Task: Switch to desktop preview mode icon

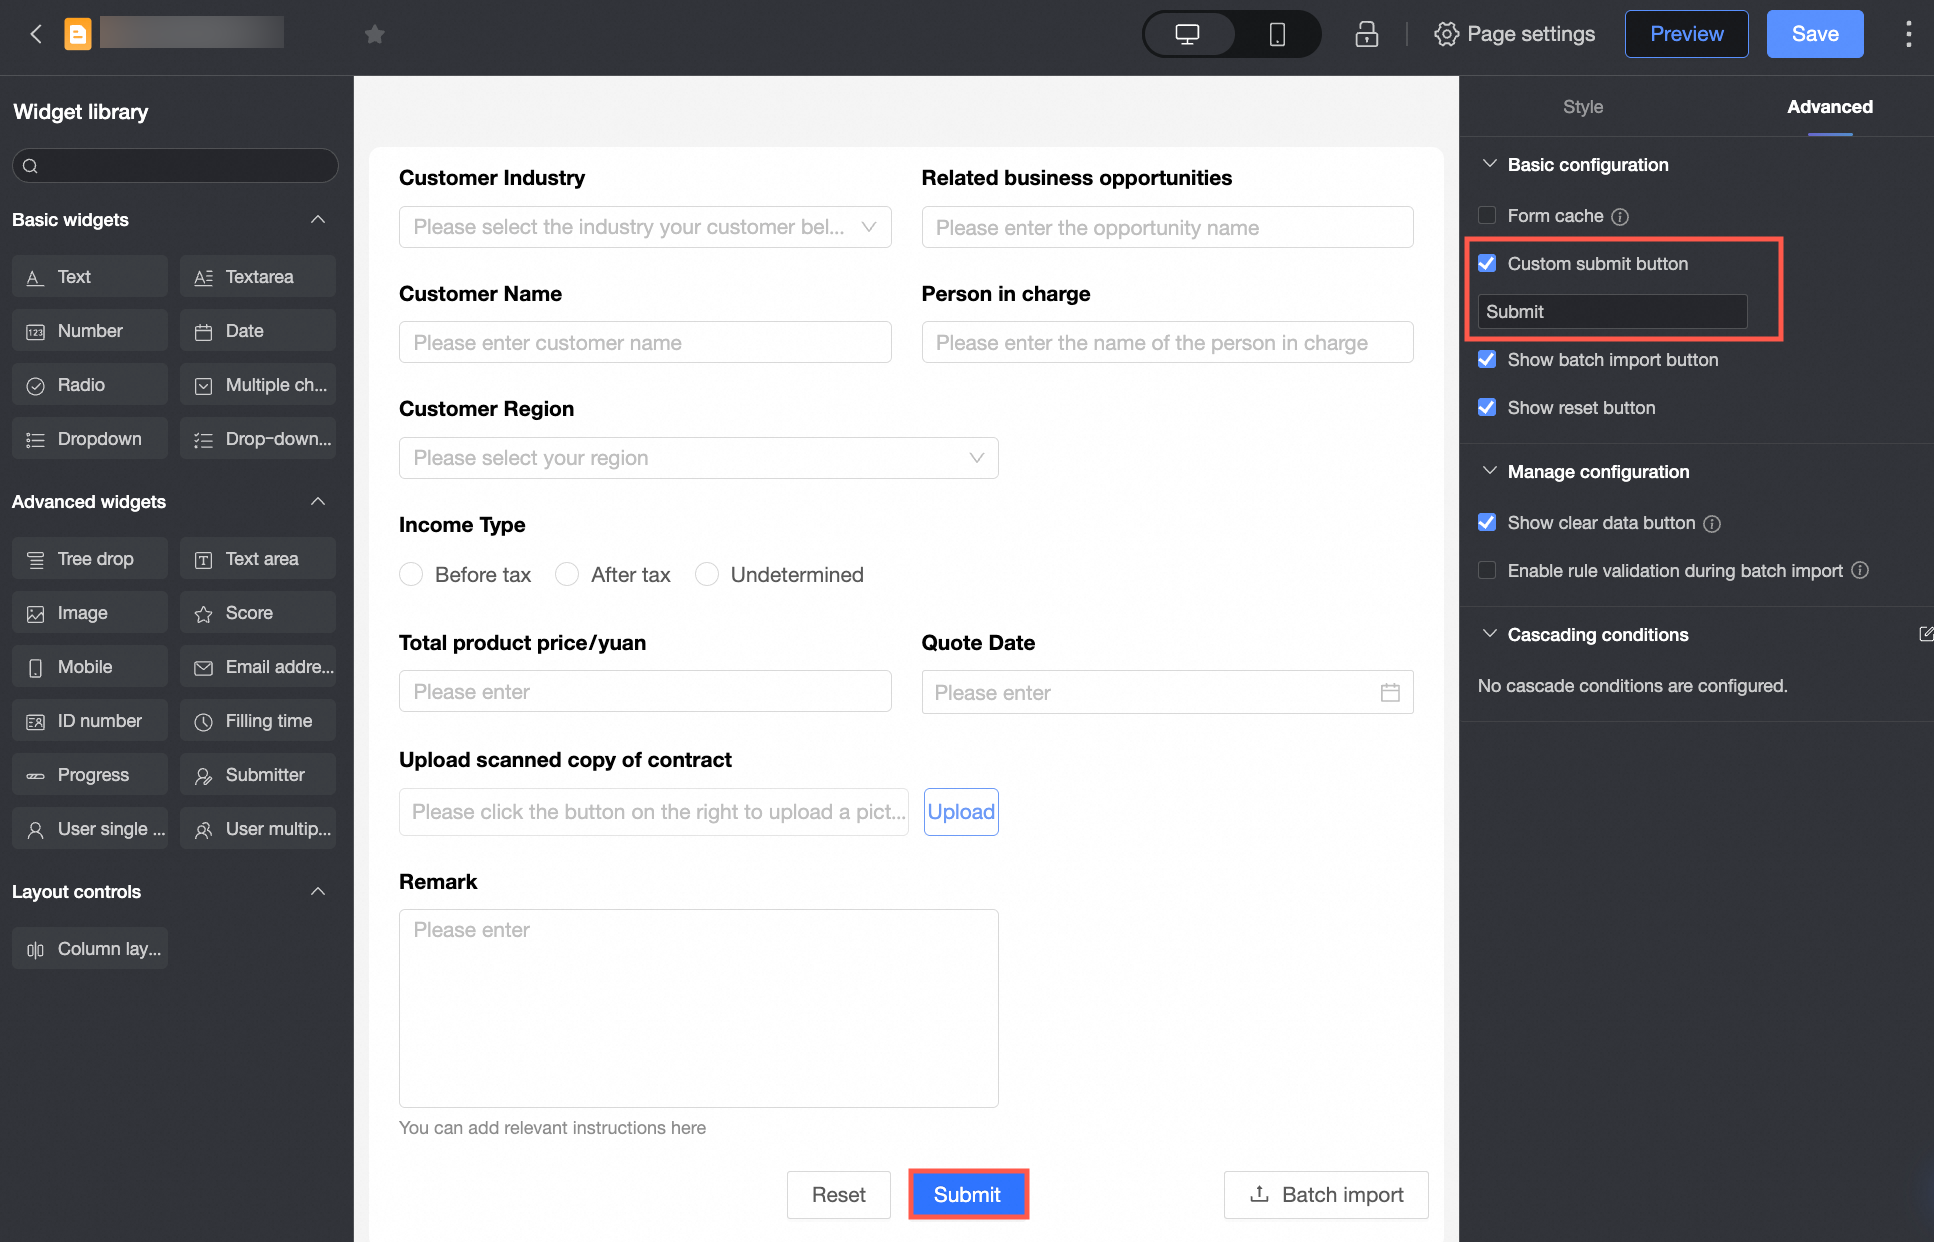Action: [x=1187, y=34]
